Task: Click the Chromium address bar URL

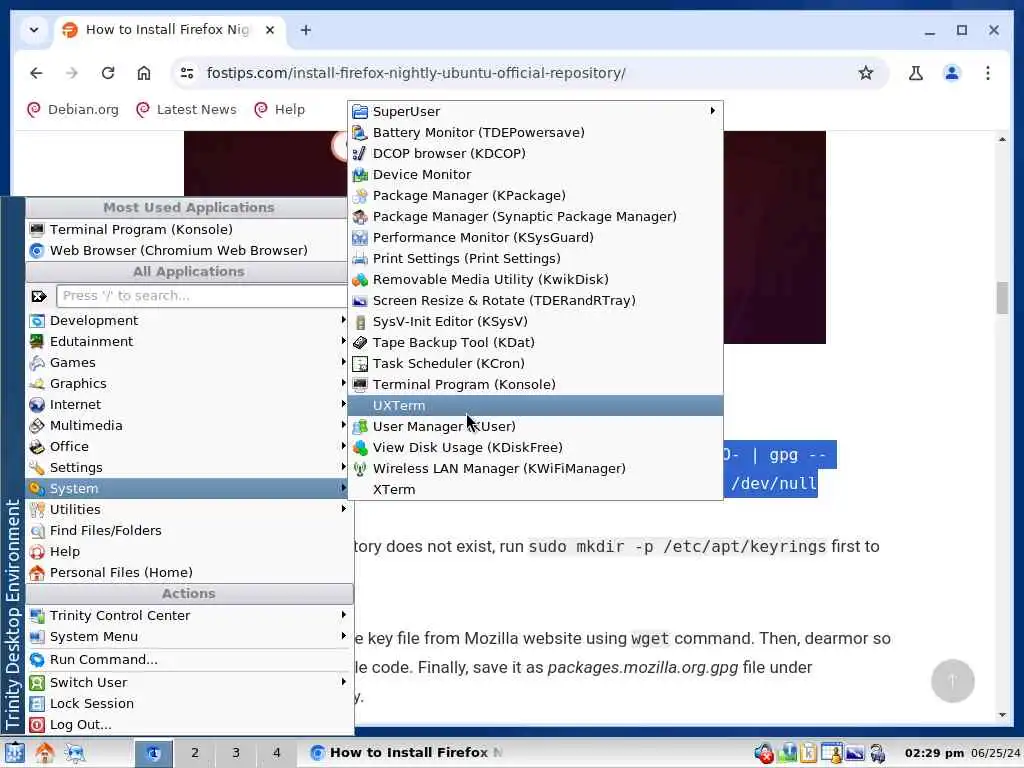Action: (416, 72)
